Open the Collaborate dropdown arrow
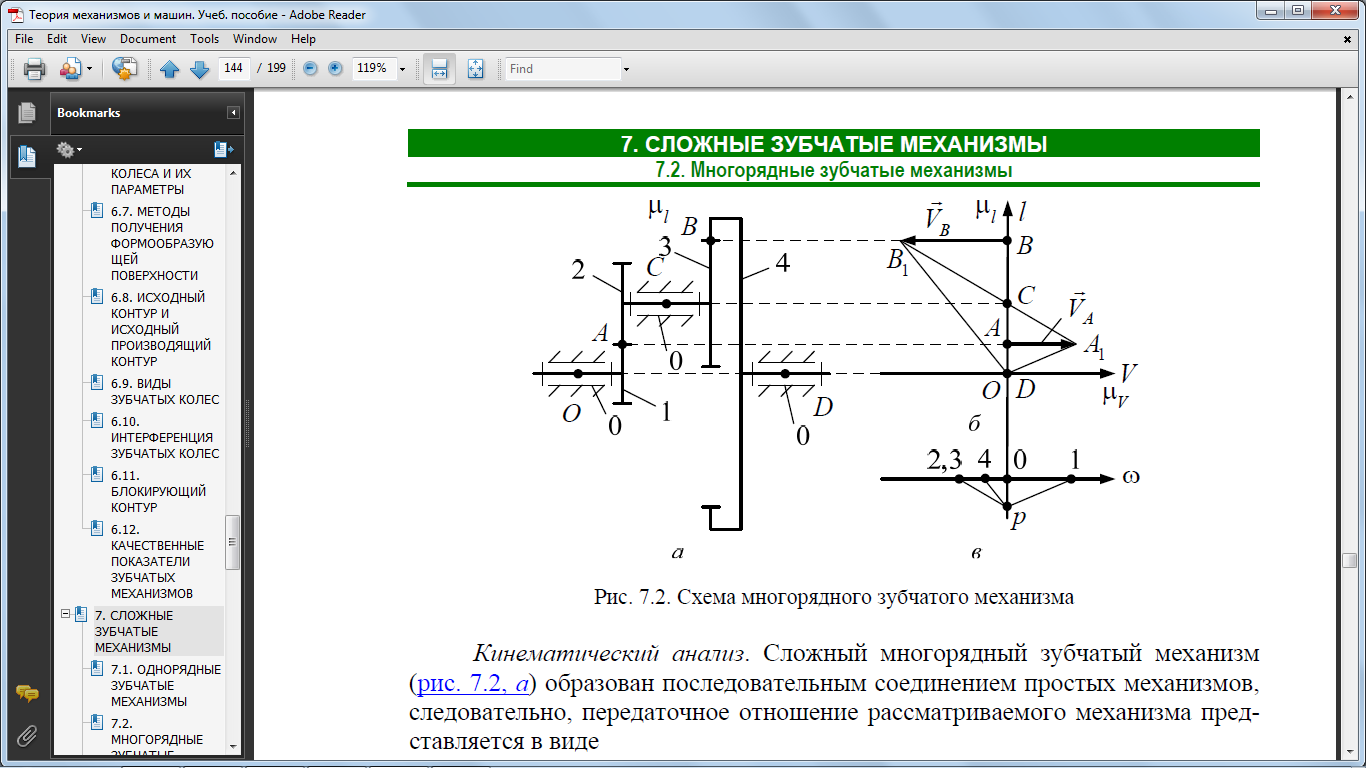The height and width of the screenshot is (768, 1366). pyautogui.click(x=89, y=69)
